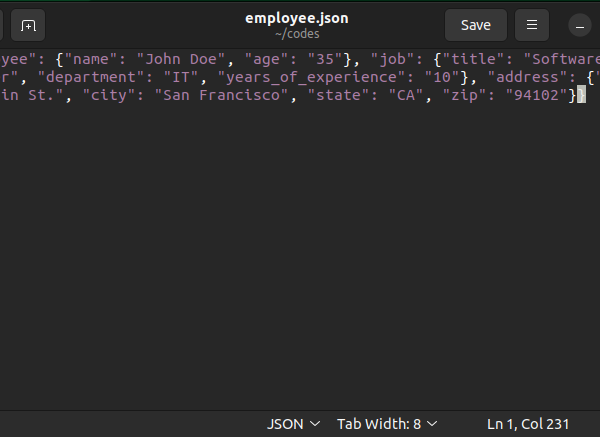Image resolution: width=600 pixels, height=437 pixels.
Task: Click the employee.json title
Action: click(297, 18)
